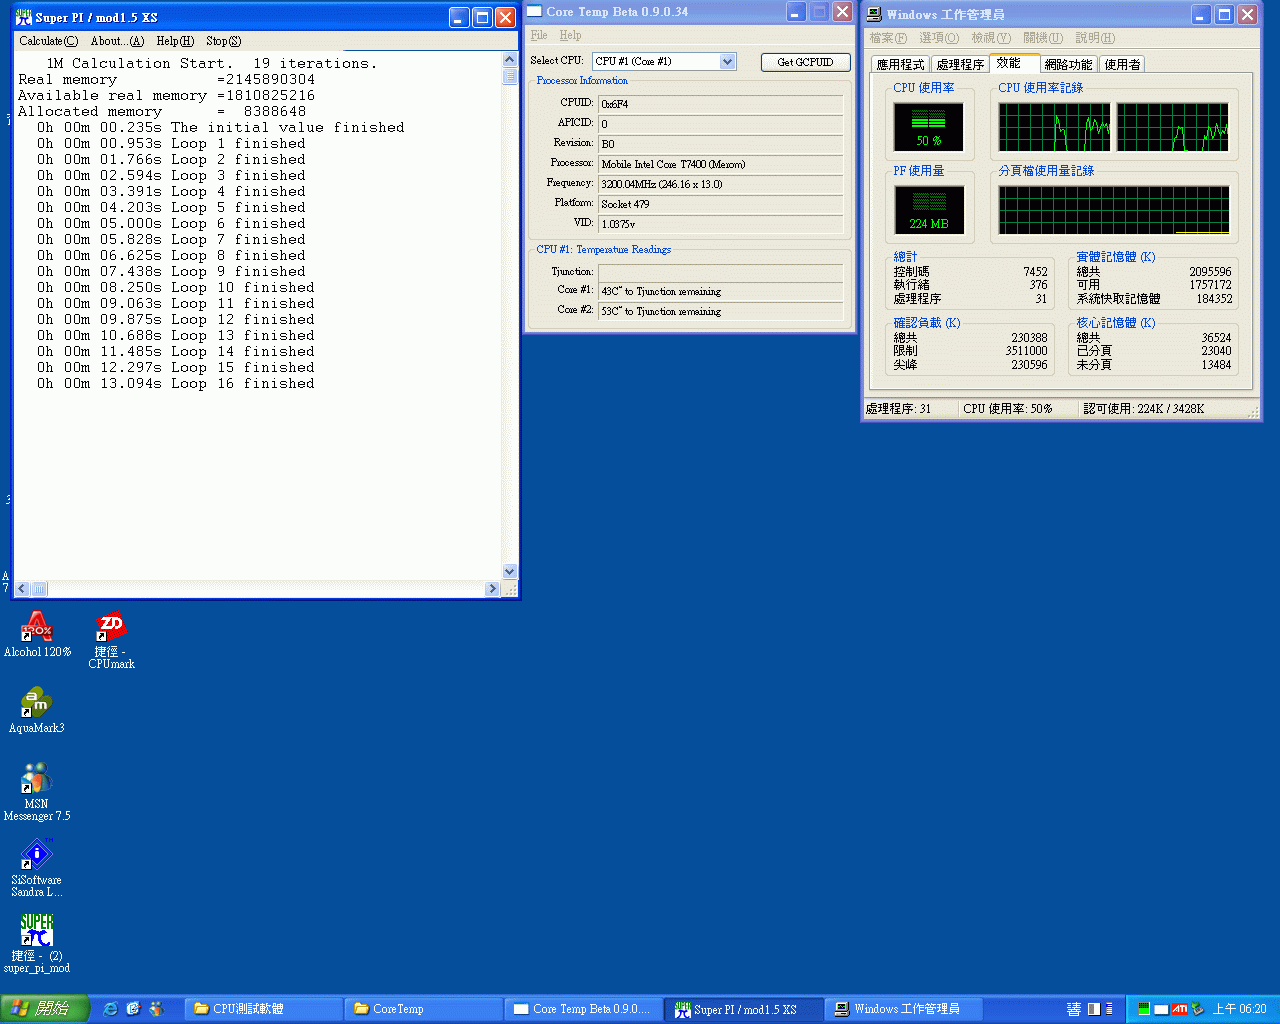Launch MSN Messenger from Quick Launch
Screen dimensions: 1280x1024
pos(156,1009)
